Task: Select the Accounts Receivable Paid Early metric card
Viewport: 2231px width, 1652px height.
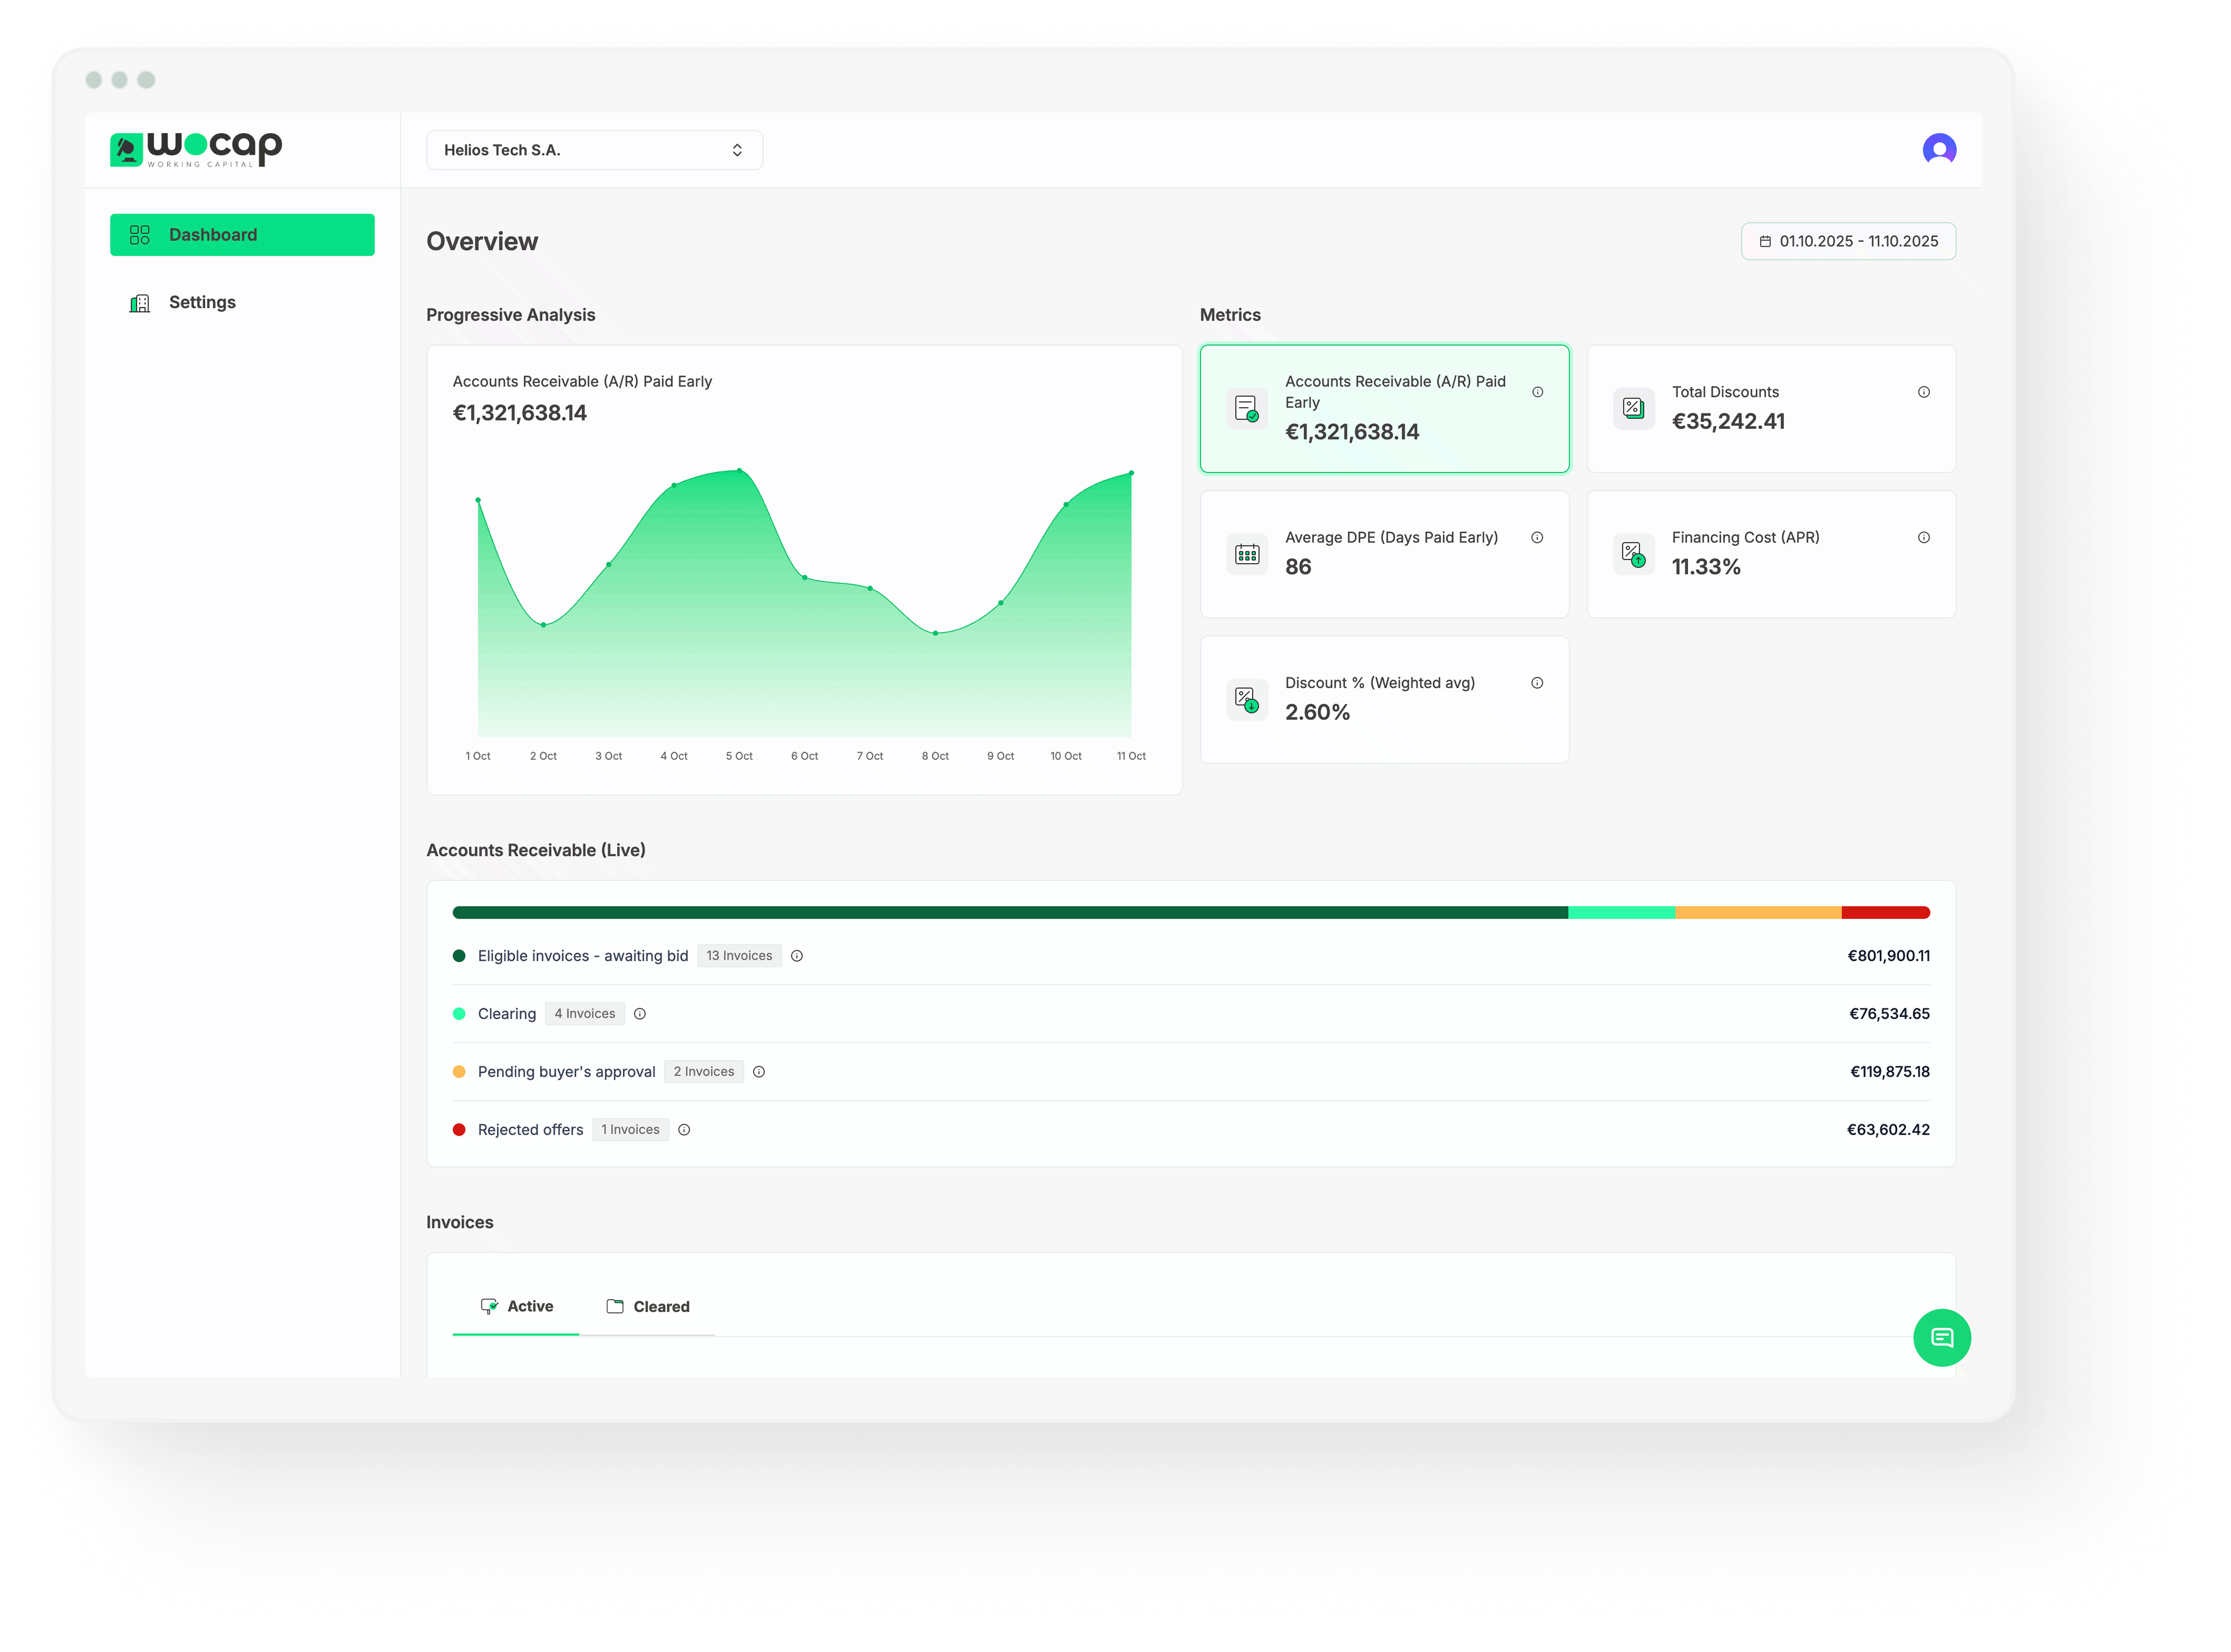Action: pyautogui.click(x=1384, y=409)
